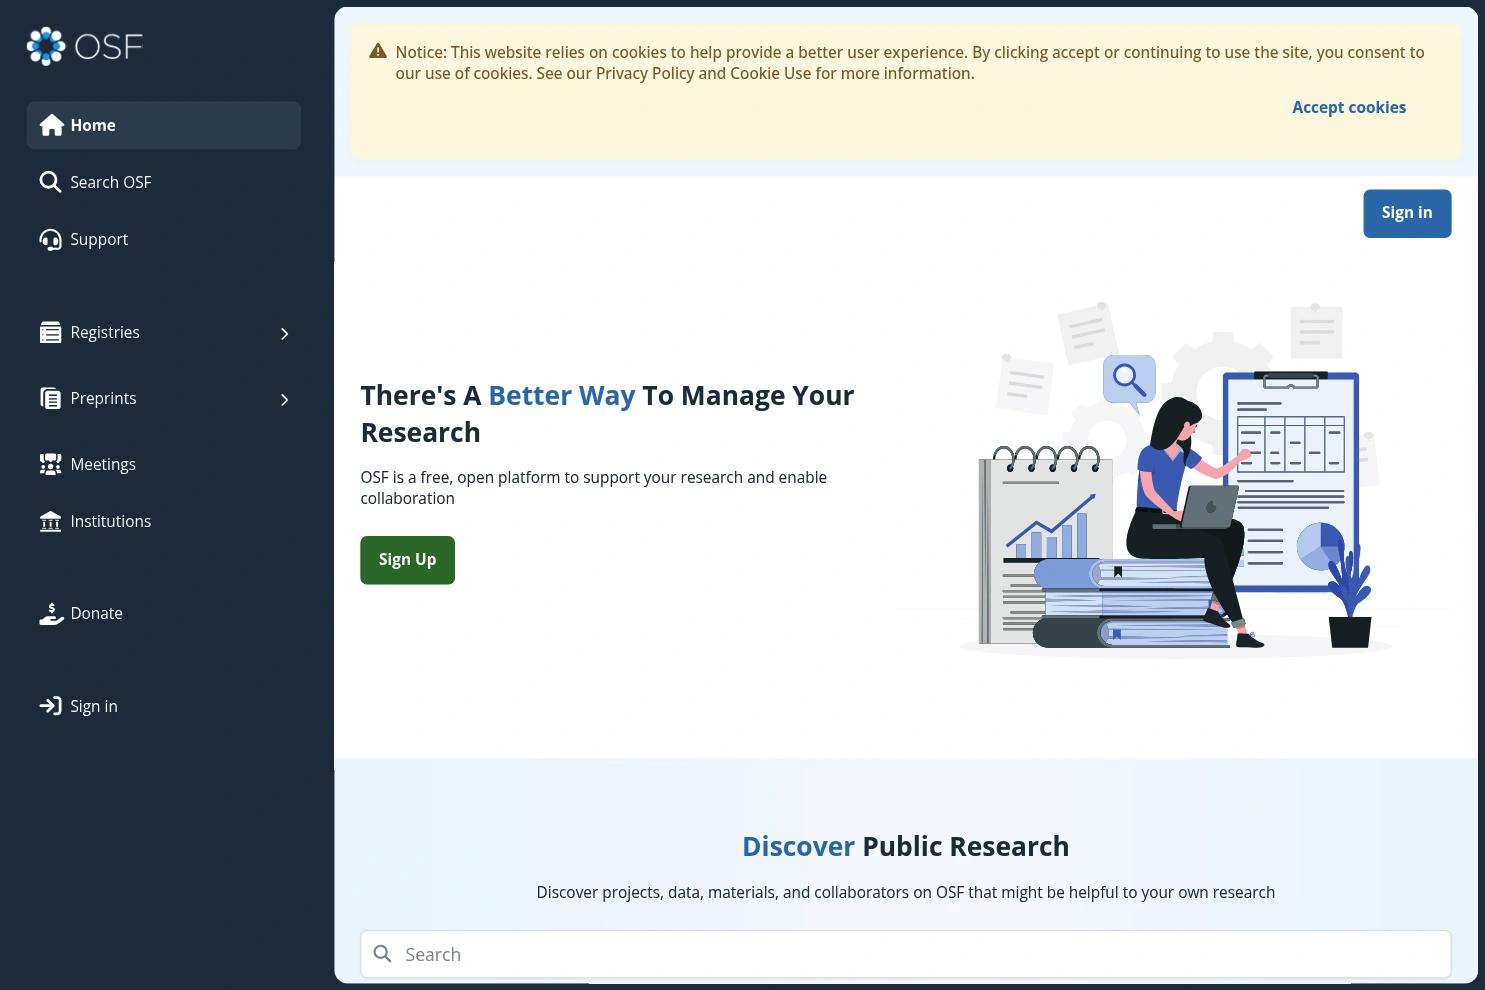Click the cookie notice warning icon
The width and height of the screenshot is (1485, 990).
click(378, 51)
